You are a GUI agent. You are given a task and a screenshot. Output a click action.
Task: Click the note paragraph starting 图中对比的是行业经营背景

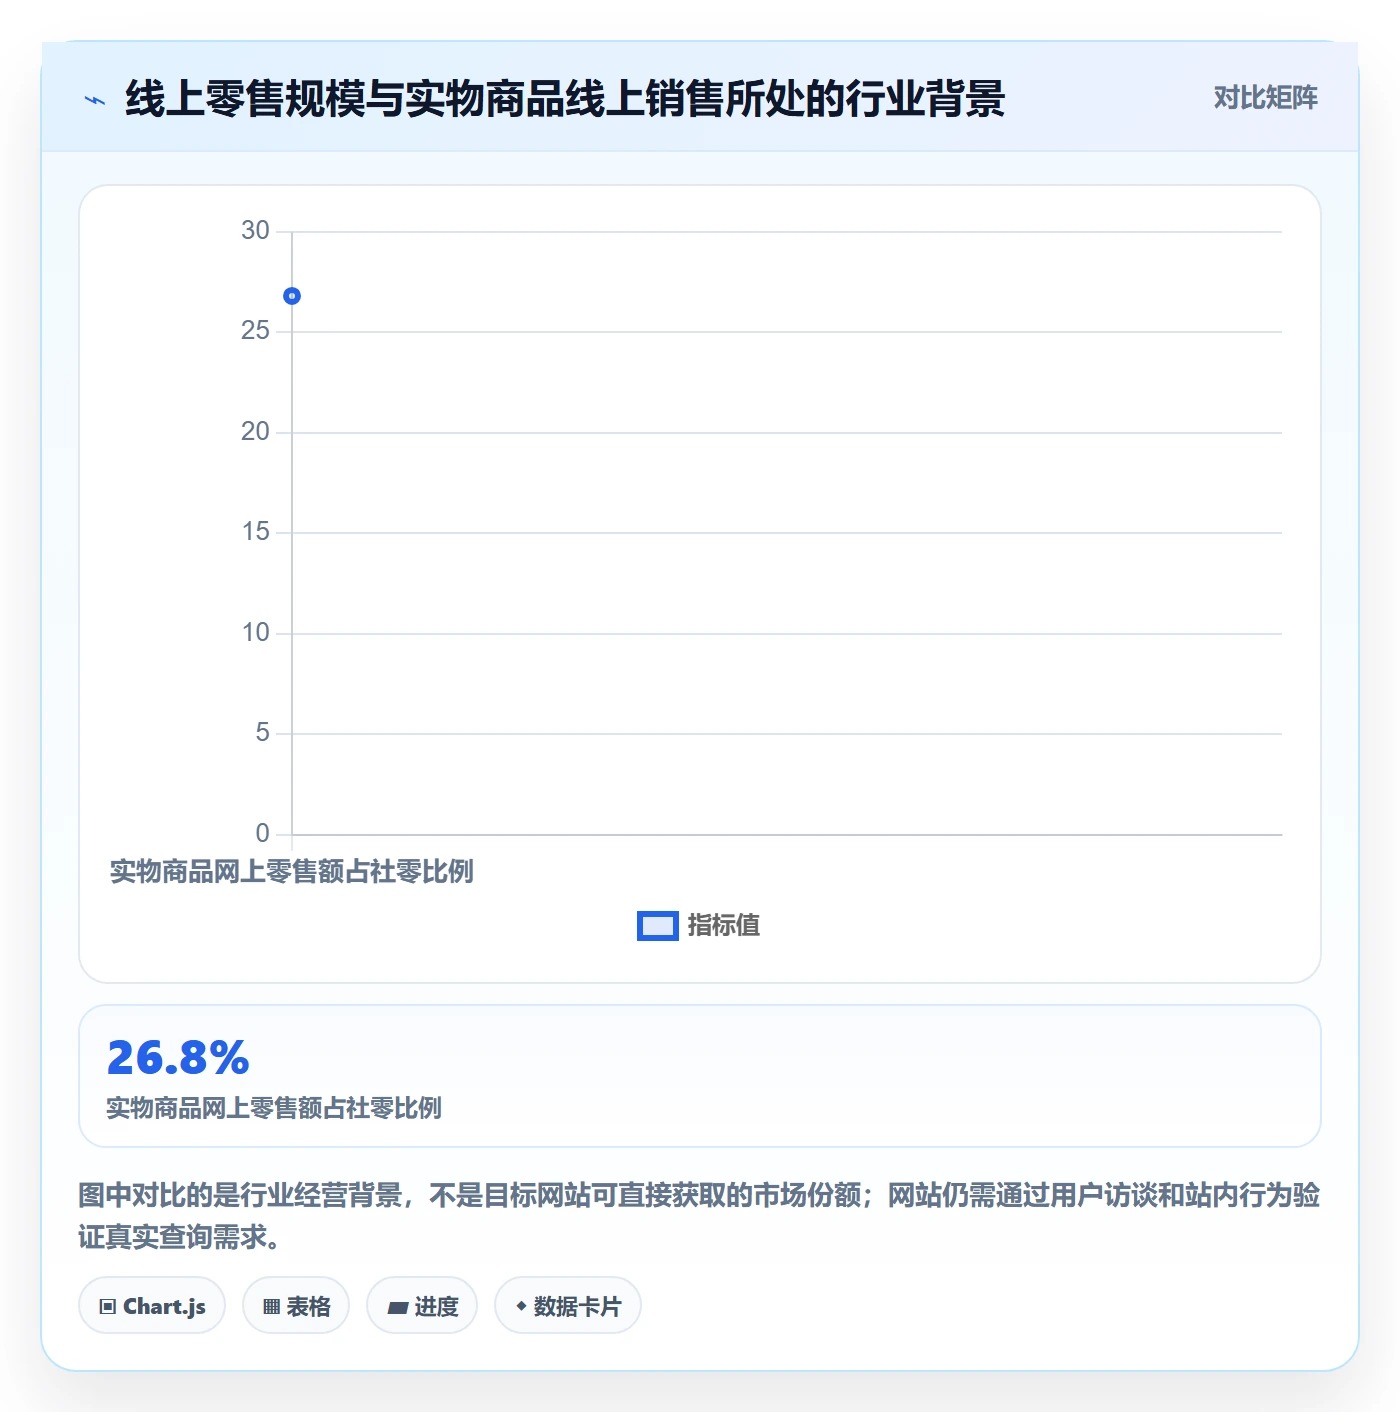(700, 1216)
